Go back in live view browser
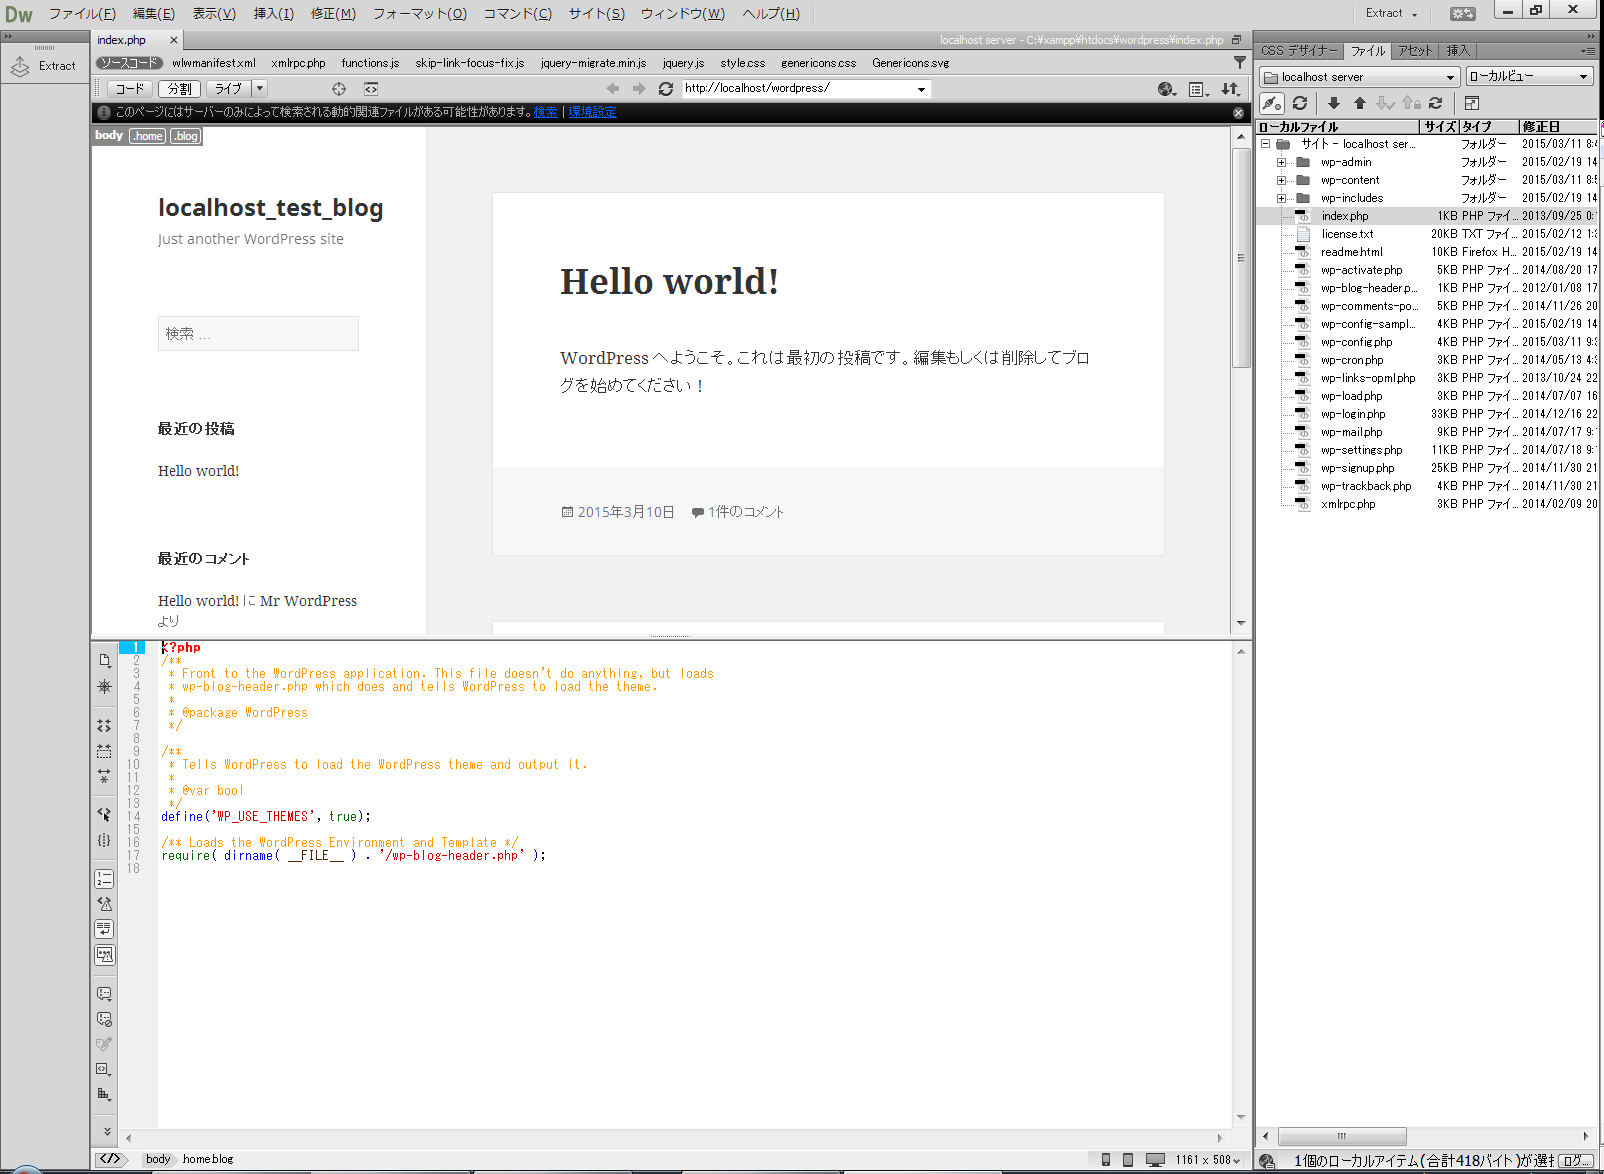Viewport: 1604px width, 1174px height. coord(613,89)
